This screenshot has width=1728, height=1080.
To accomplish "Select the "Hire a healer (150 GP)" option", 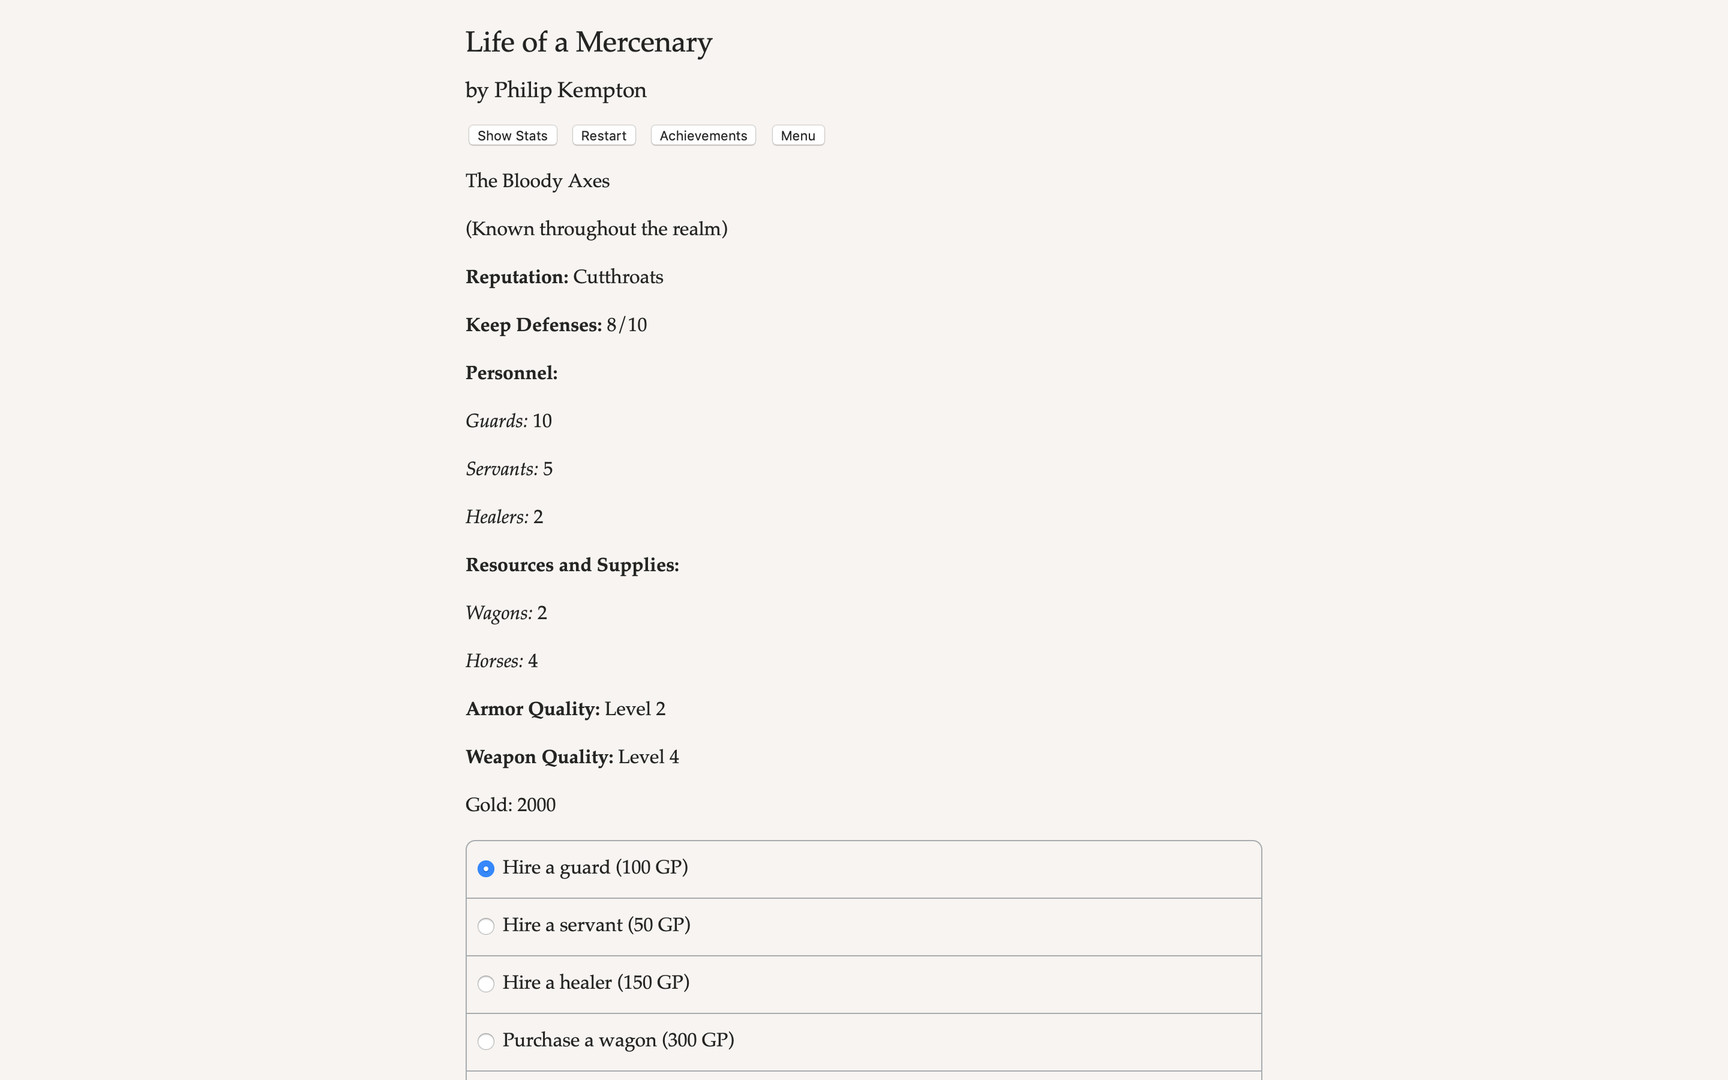I will (486, 984).
